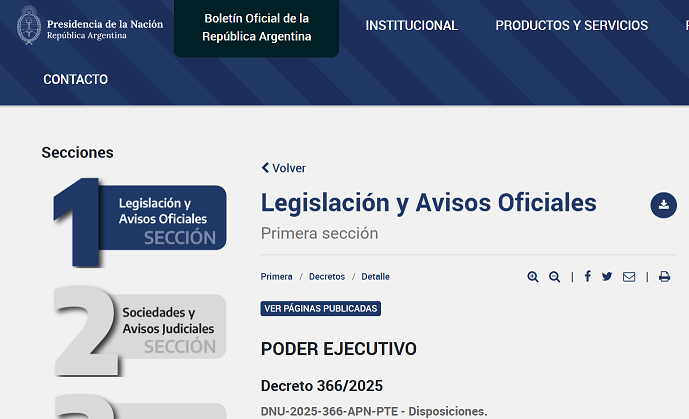Zoom out the text size
The image size is (689, 419).
pyautogui.click(x=555, y=277)
